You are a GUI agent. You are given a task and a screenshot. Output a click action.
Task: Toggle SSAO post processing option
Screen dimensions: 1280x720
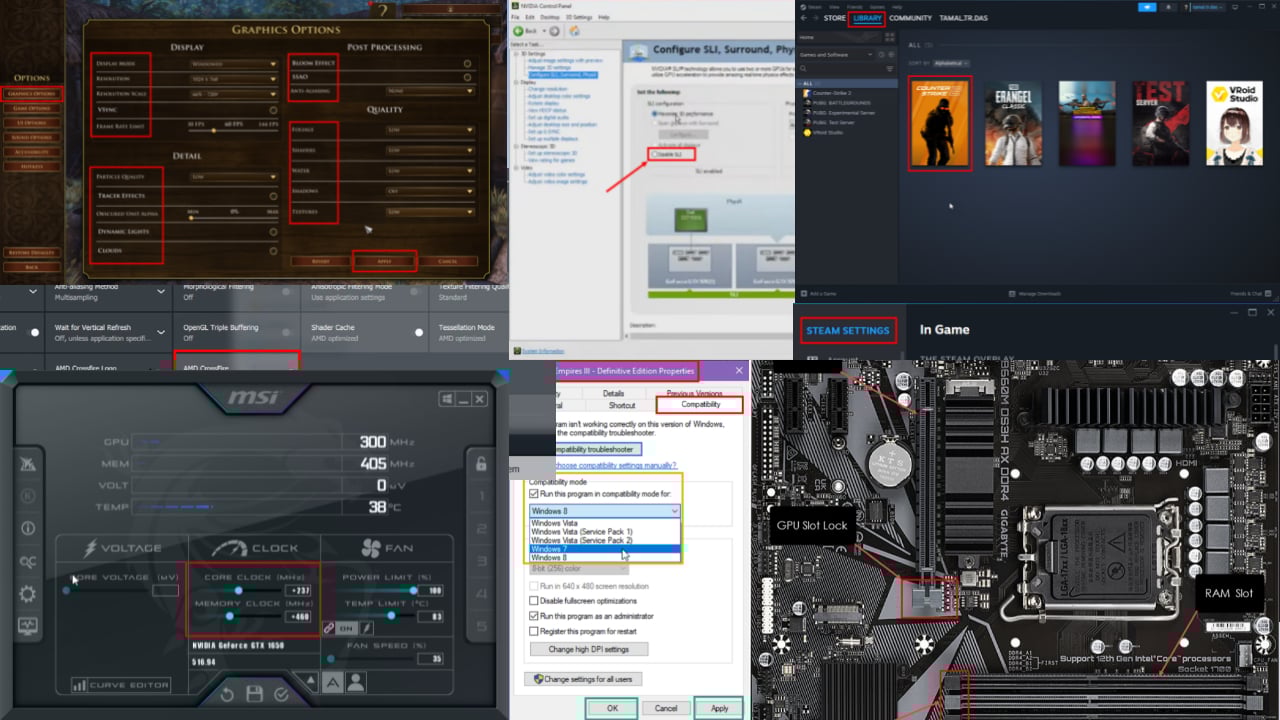click(467, 77)
